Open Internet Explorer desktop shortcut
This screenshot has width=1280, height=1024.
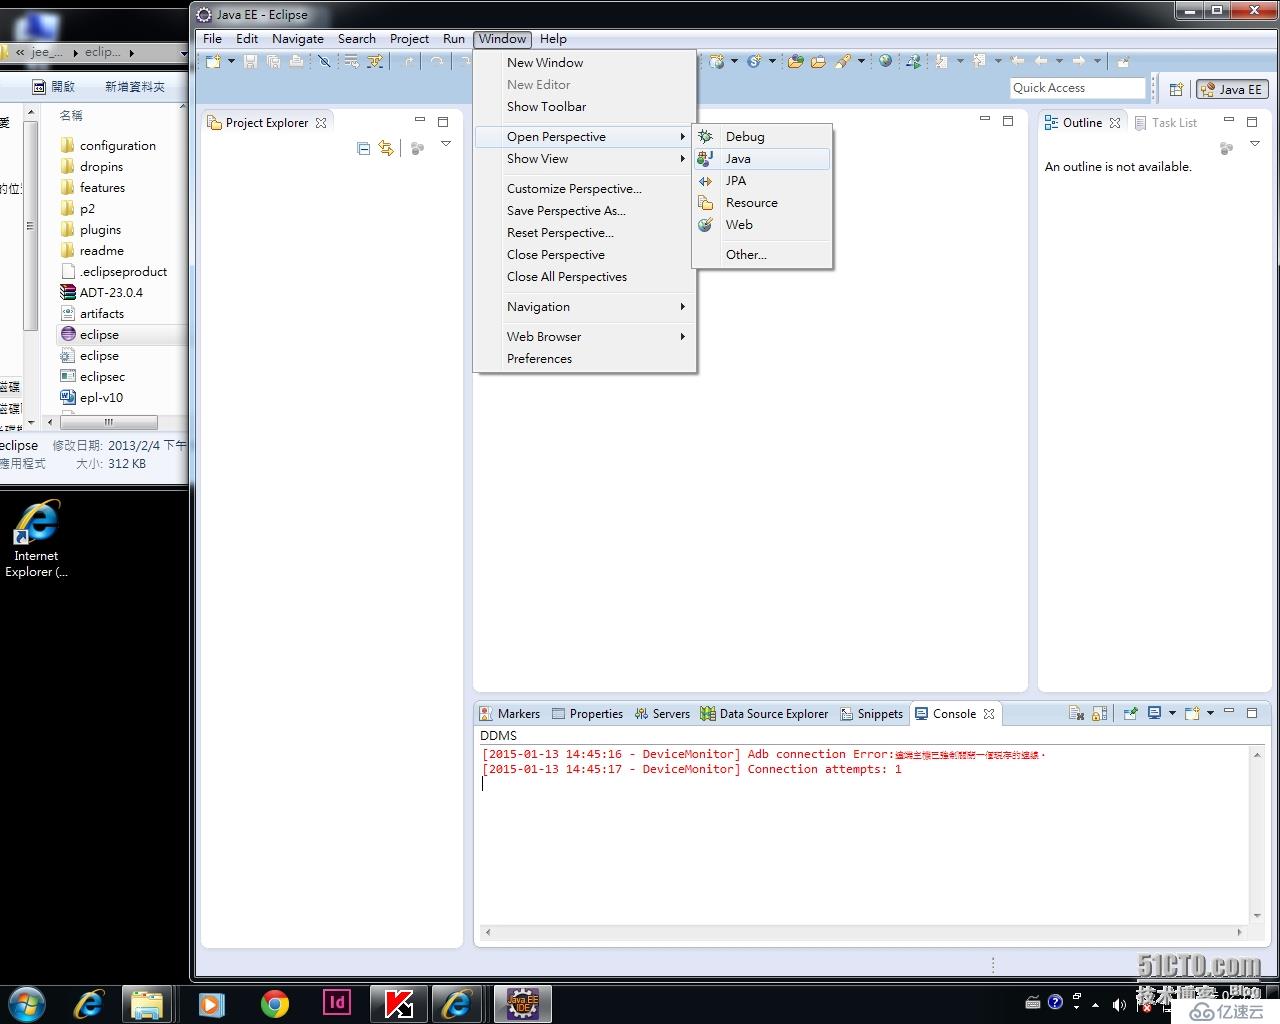[36, 539]
